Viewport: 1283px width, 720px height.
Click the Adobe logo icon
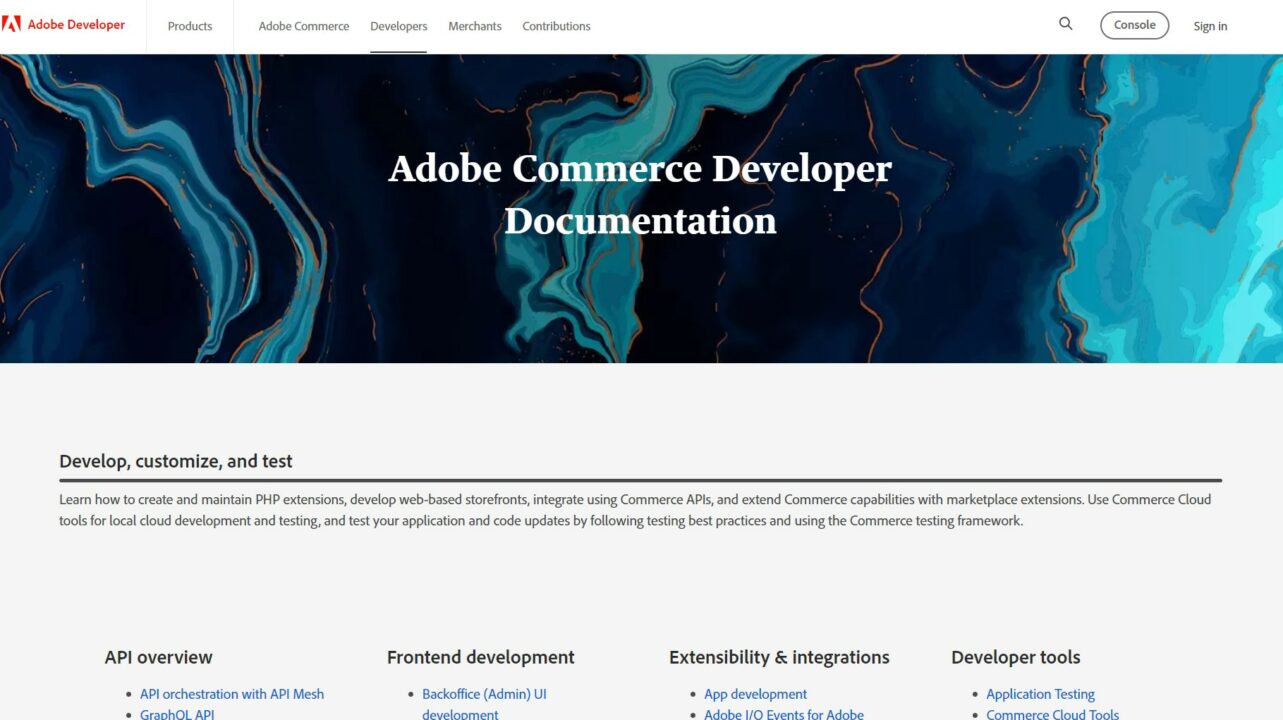click(x=11, y=25)
